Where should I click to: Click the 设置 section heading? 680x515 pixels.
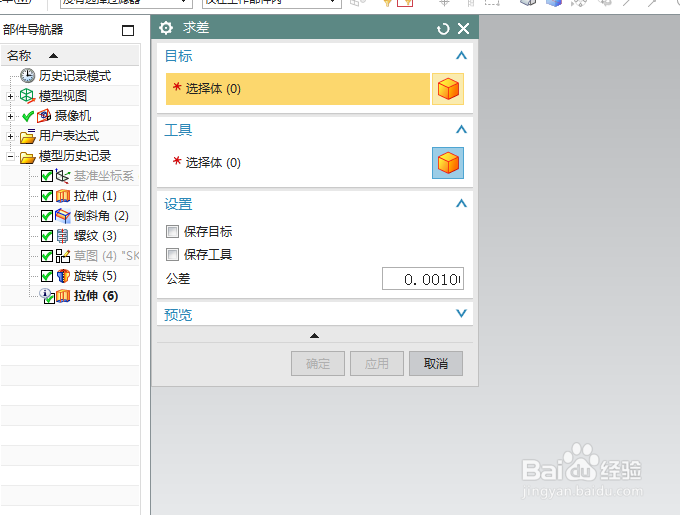coord(178,204)
